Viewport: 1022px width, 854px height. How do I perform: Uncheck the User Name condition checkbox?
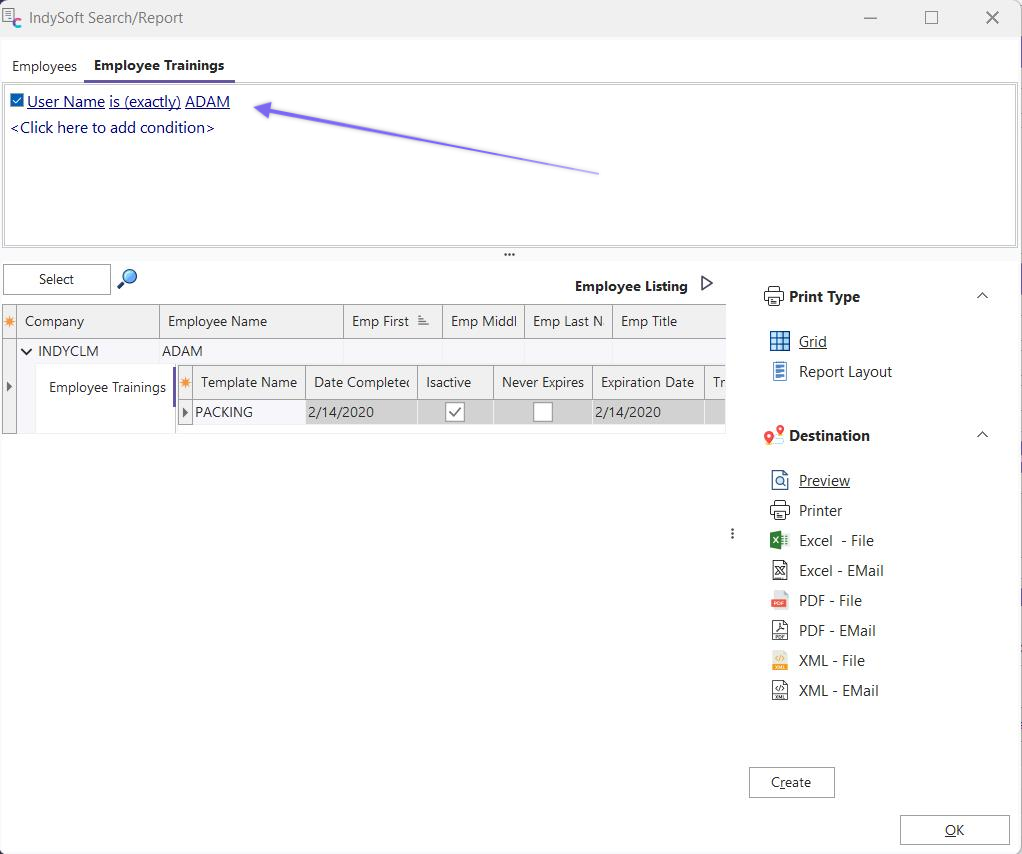pyautogui.click(x=17, y=101)
